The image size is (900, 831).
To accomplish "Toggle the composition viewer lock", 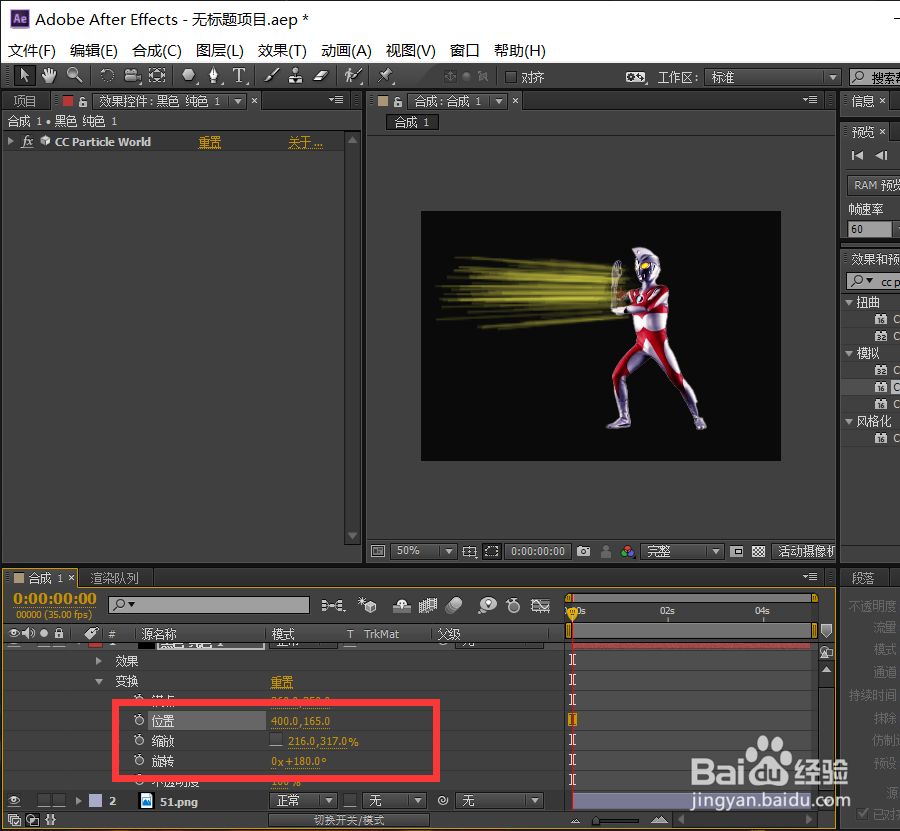I will [x=397, y=102].
